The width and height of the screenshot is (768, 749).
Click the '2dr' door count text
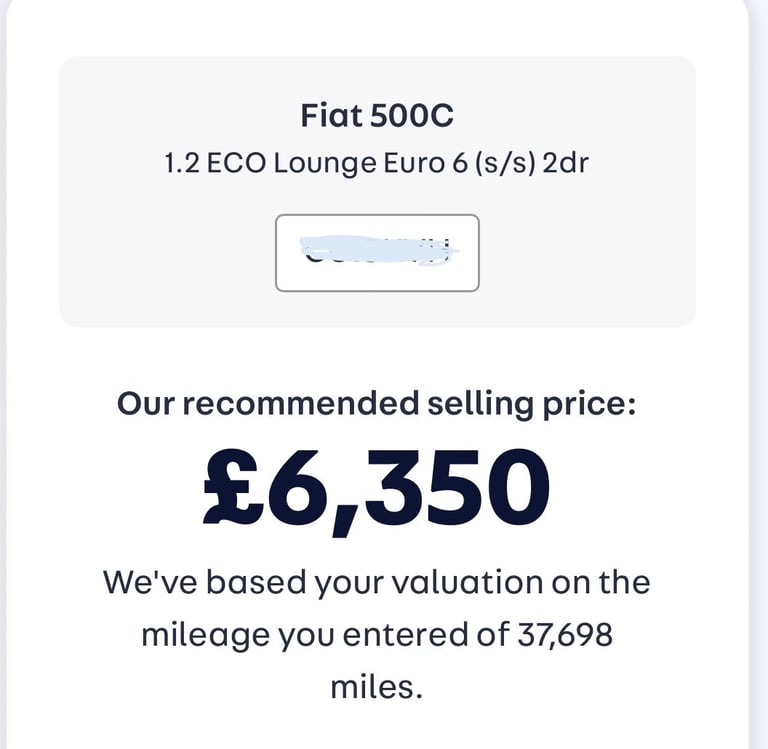(565, 163)
